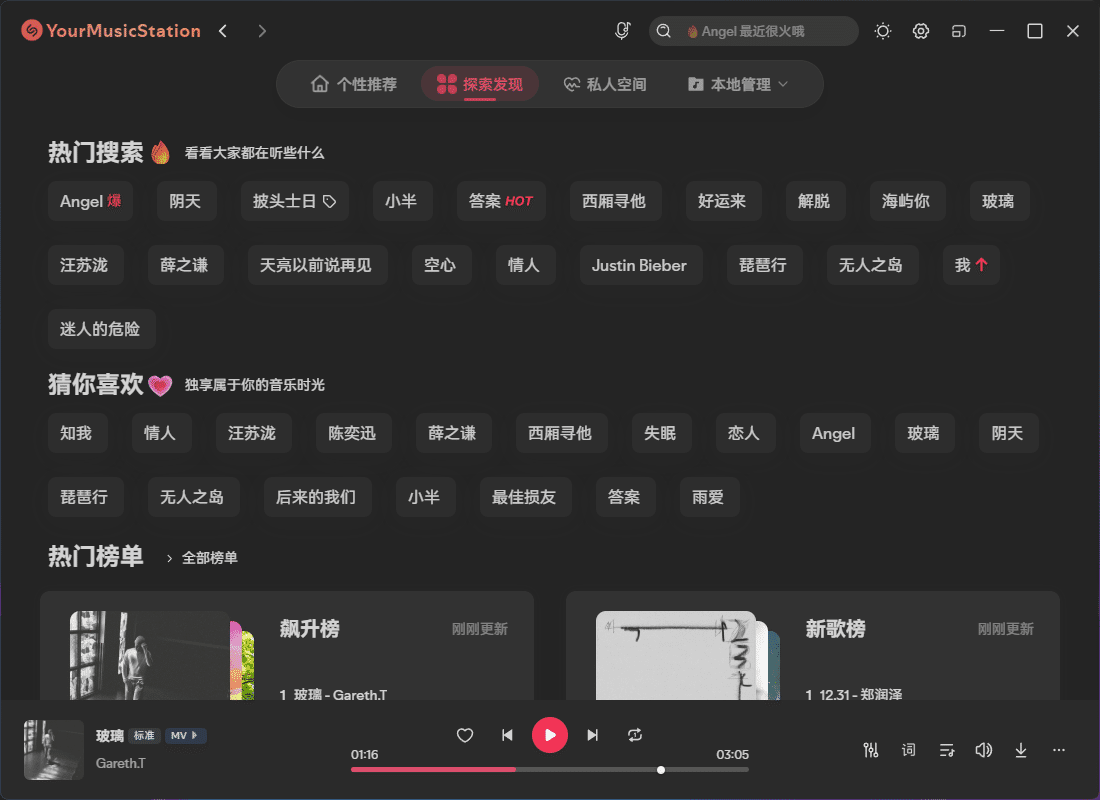Toggle the repeat play mode

pos(635,735)
